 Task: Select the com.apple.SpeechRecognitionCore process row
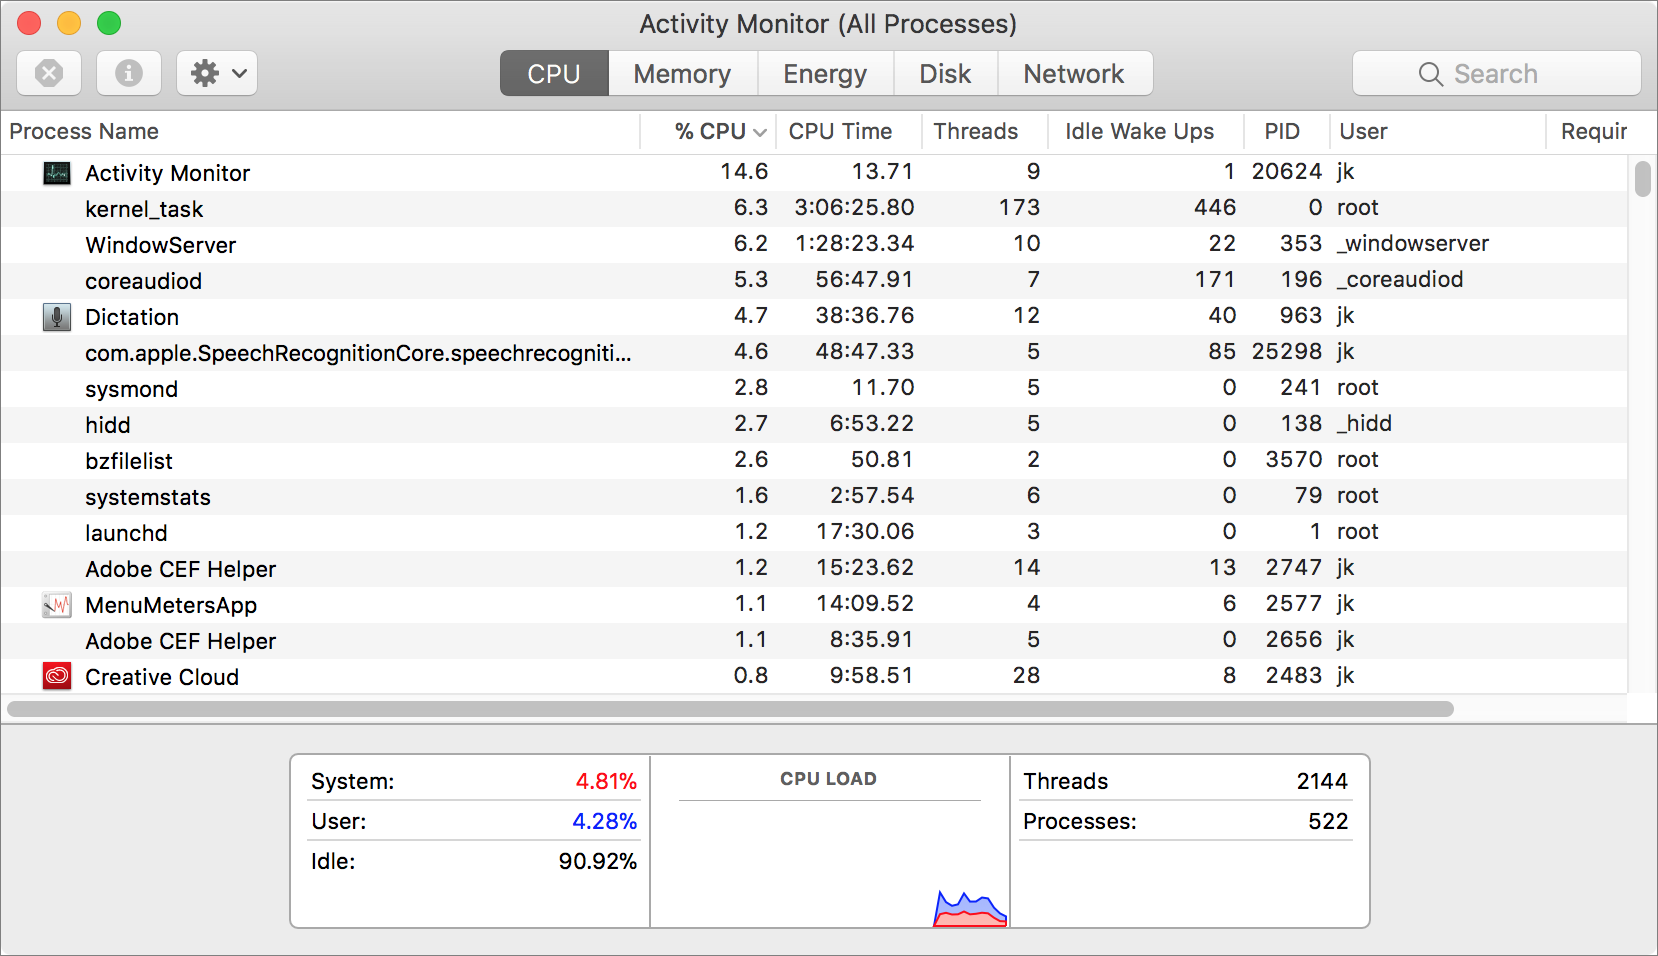814,352
